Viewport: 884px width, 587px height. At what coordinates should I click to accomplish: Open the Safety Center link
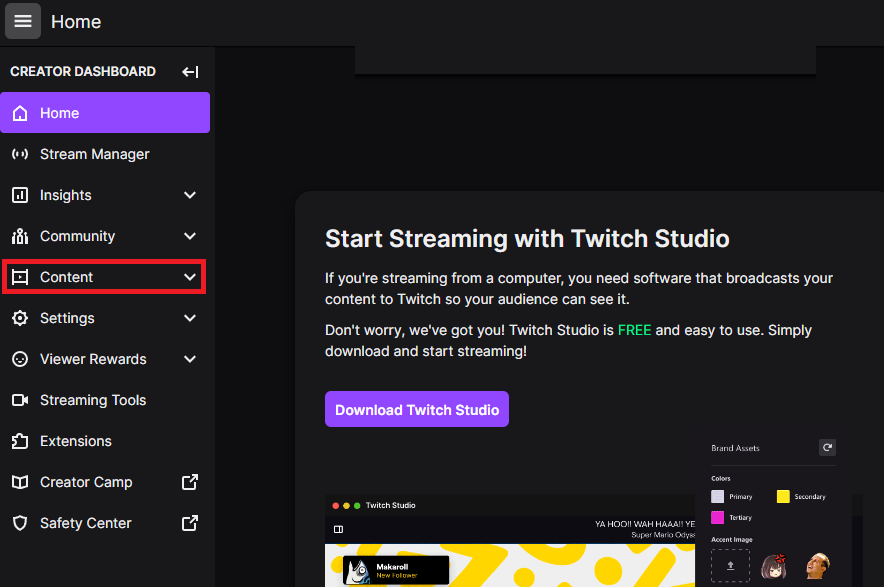pyautogui.click(x=105, y=523)
